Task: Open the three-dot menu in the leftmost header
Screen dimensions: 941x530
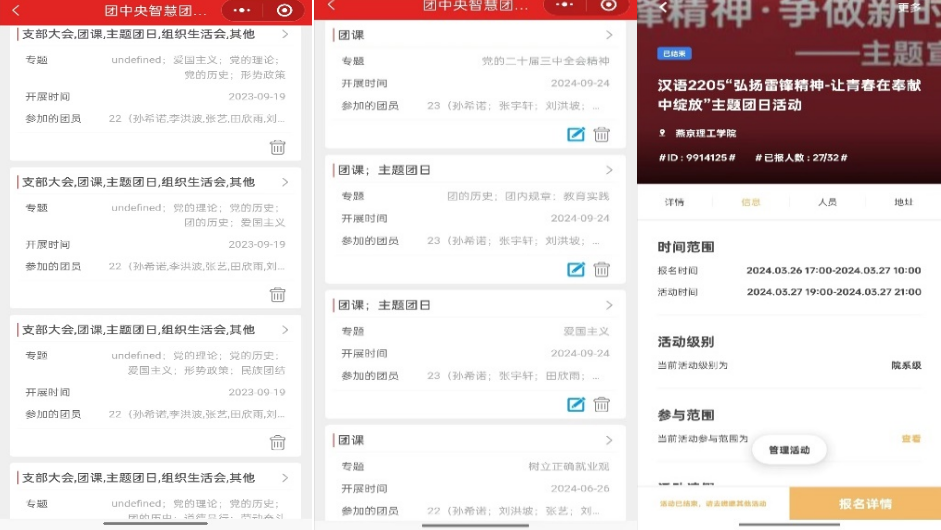Action: (242, 10)
